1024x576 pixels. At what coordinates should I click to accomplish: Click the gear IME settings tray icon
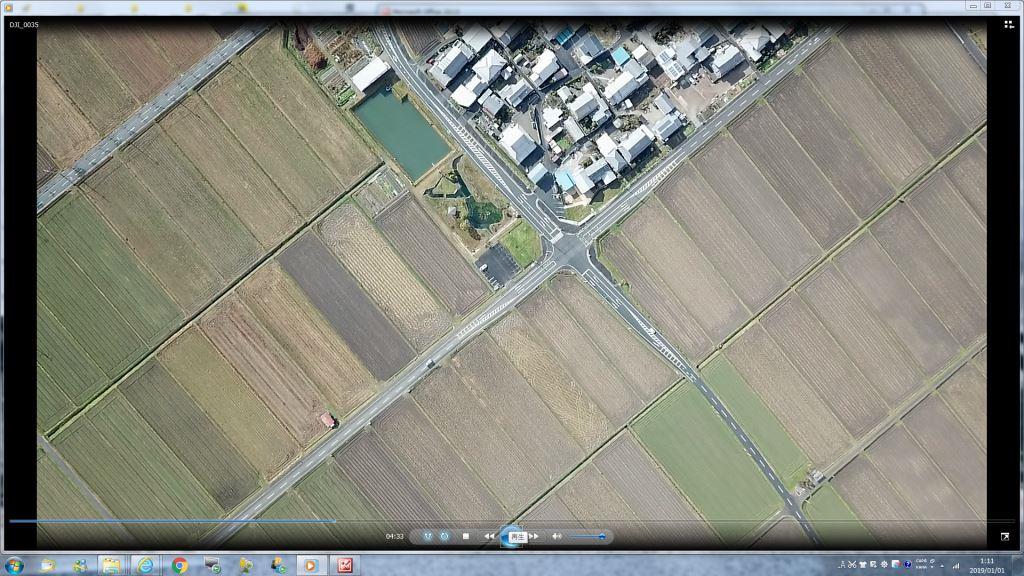pos(884,565)
